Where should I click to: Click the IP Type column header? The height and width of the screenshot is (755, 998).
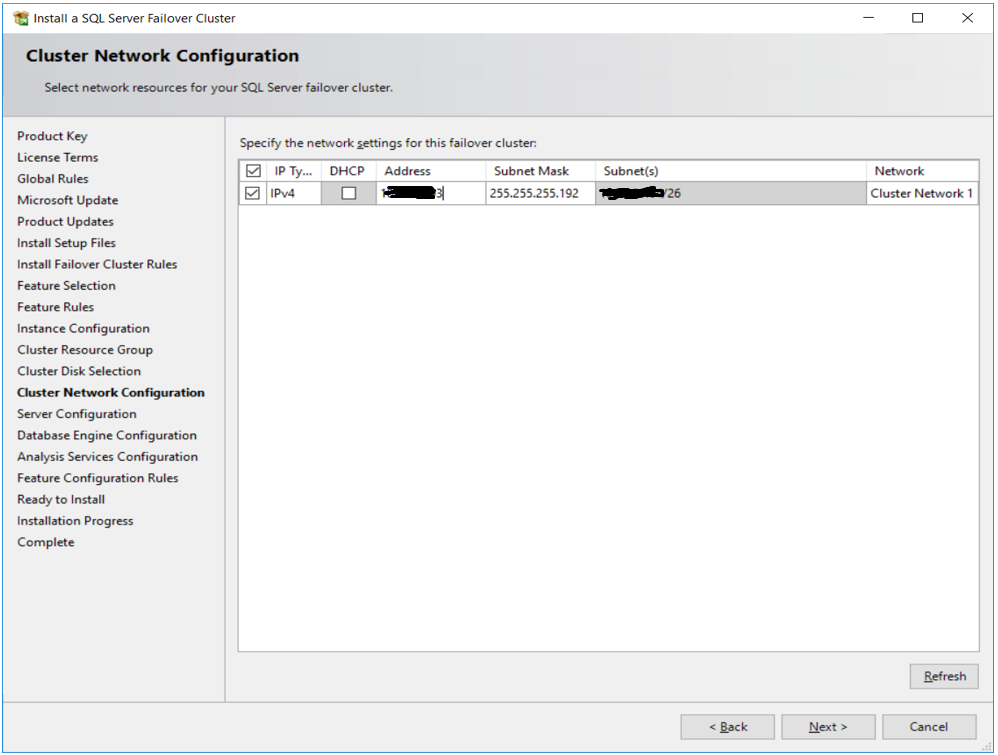[293, 171]
